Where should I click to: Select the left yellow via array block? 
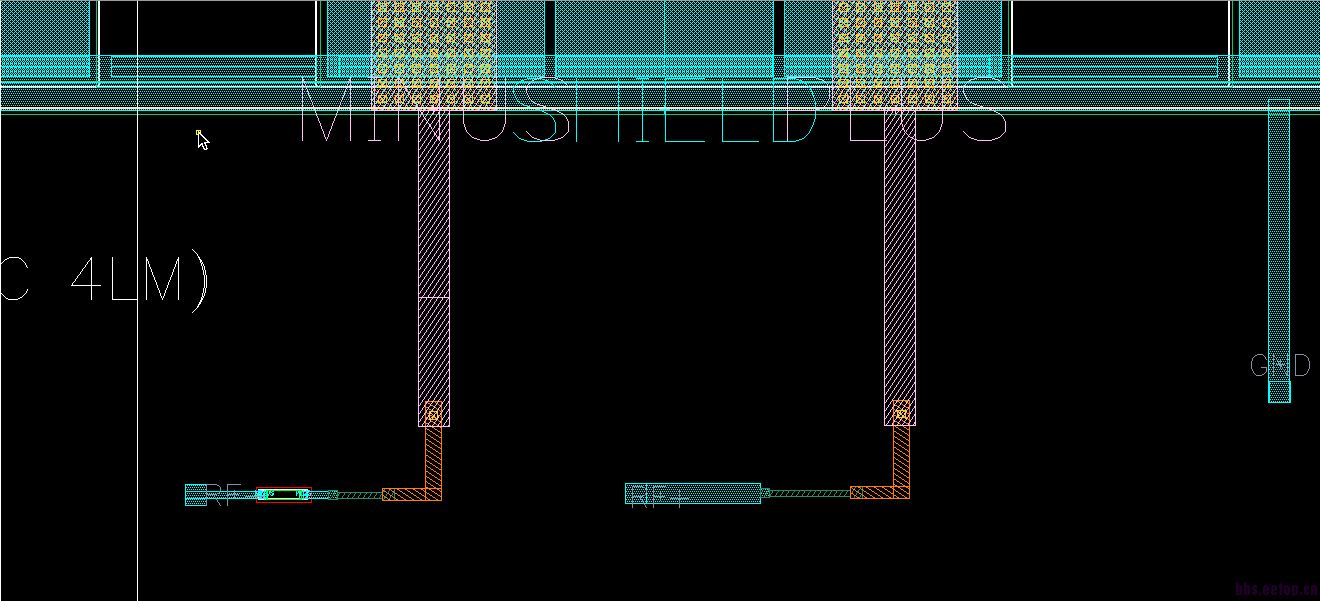tap(434, 54)
